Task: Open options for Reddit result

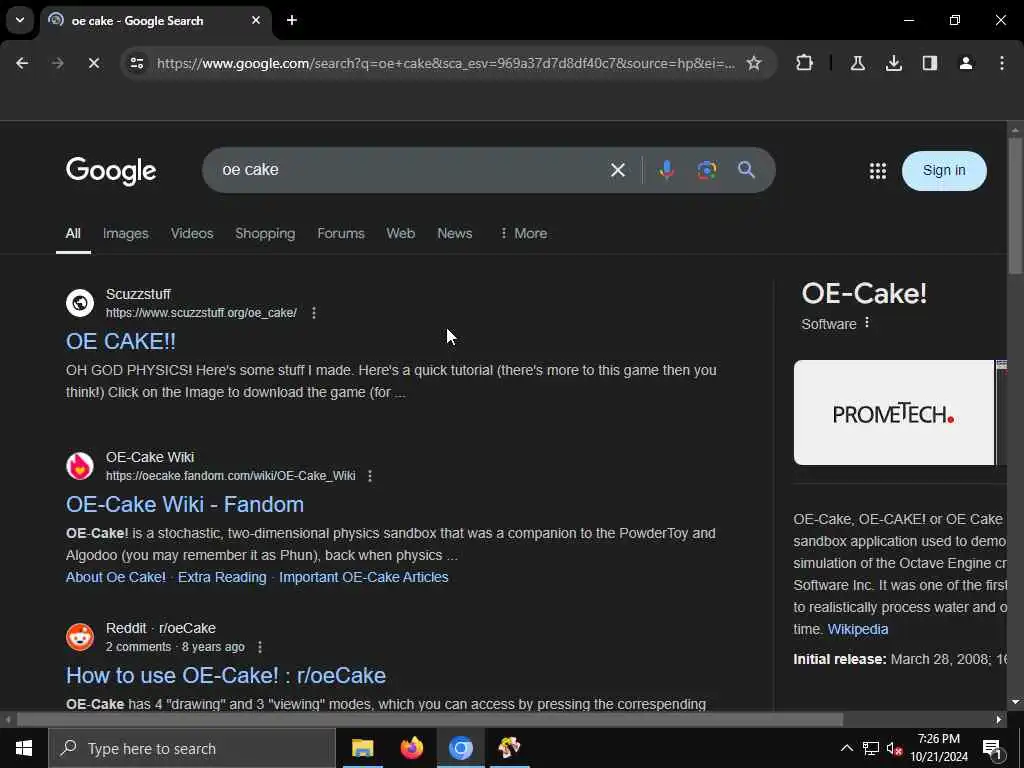Action: click(x=260, y=647)
